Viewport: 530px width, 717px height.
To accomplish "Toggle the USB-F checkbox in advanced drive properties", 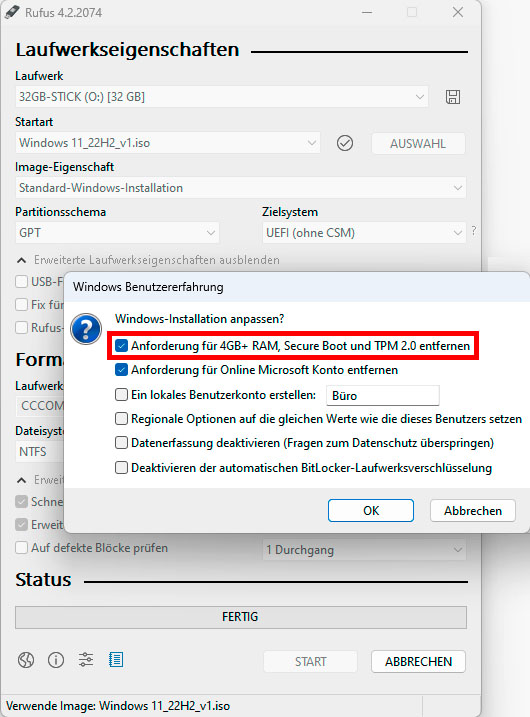I will (x=21, y=282).
